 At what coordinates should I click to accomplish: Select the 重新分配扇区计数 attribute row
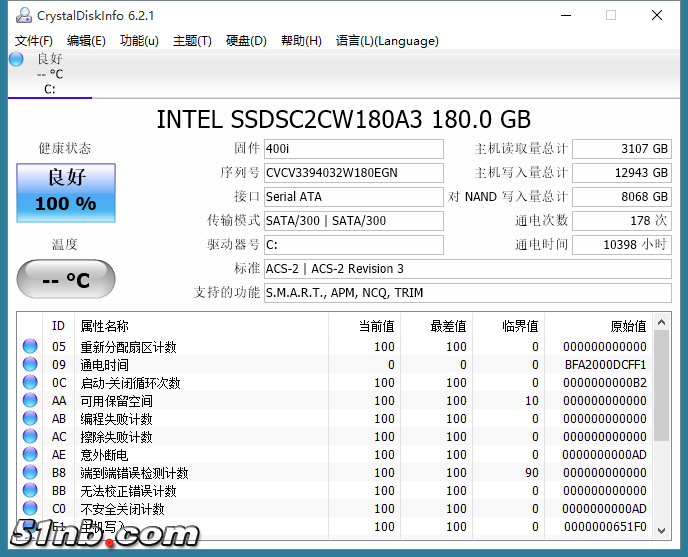335,347
